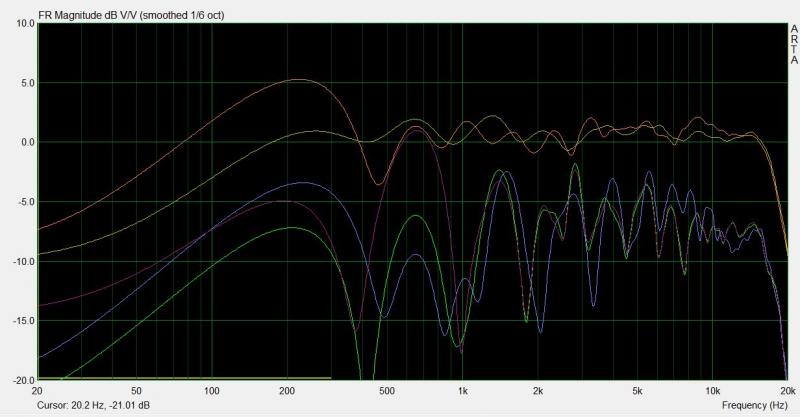Click the 5k x-axis label

[637, 391]
